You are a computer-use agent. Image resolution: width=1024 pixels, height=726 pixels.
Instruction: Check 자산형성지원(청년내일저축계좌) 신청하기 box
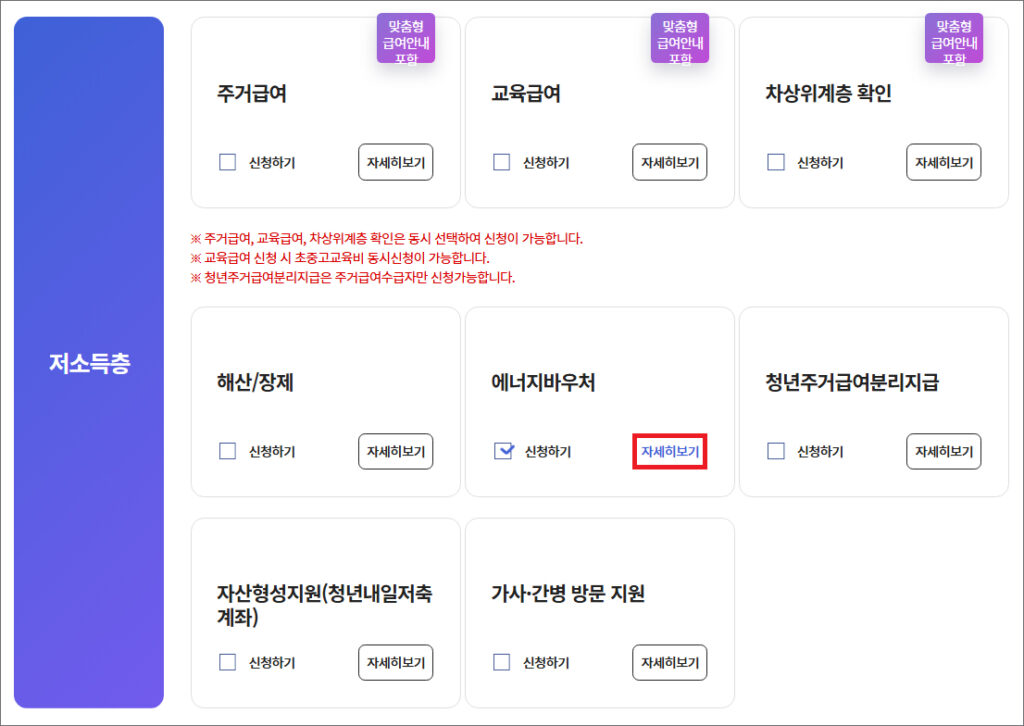228,662
